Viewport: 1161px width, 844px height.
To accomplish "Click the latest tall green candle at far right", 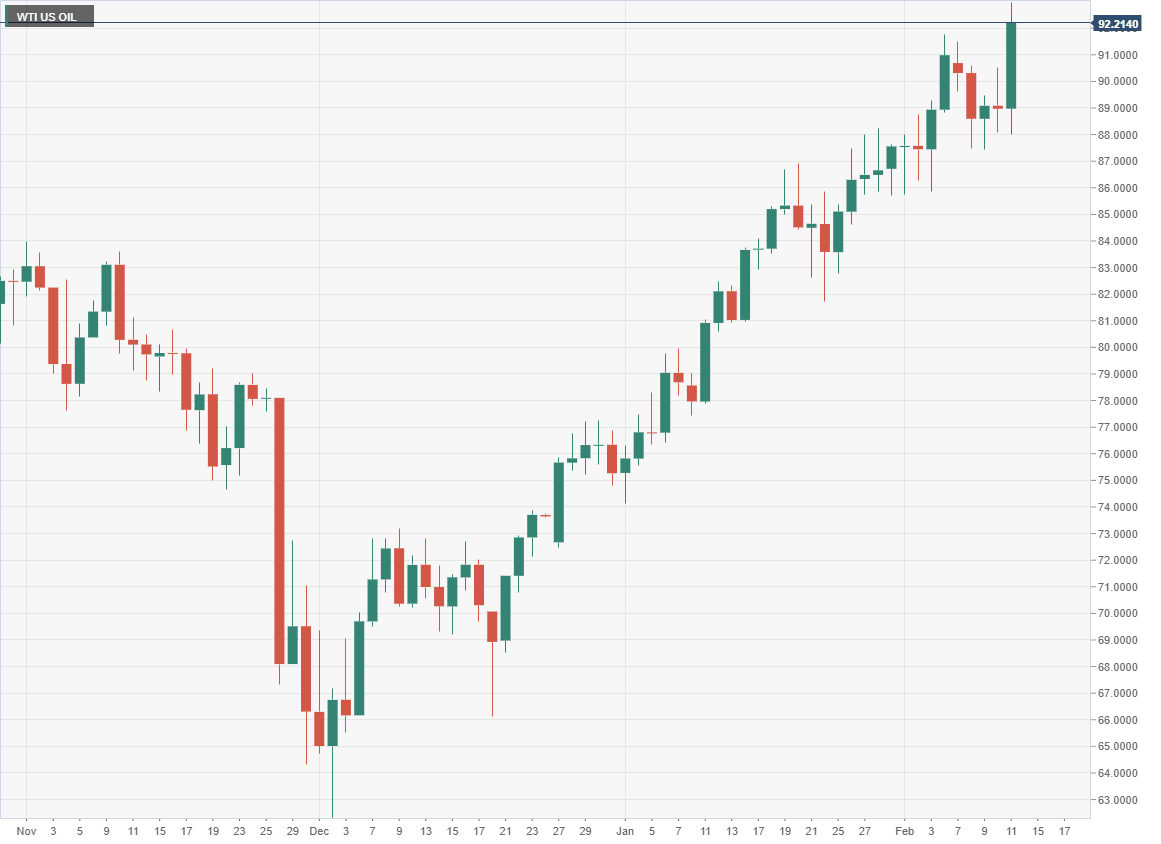I will [x=1011, y=65].
